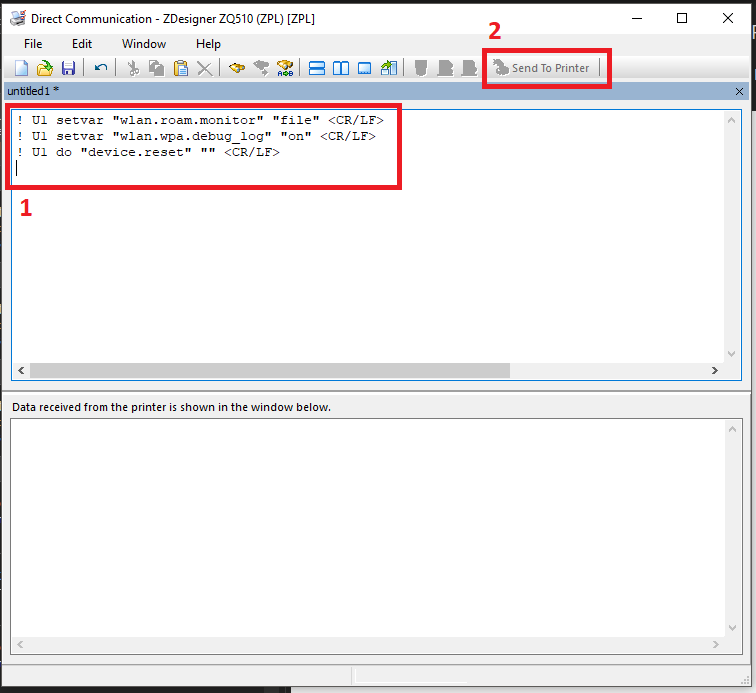This screenshot has width=756, height=693.
Task: Open the Edit menu
Action: tap(82, 44)
